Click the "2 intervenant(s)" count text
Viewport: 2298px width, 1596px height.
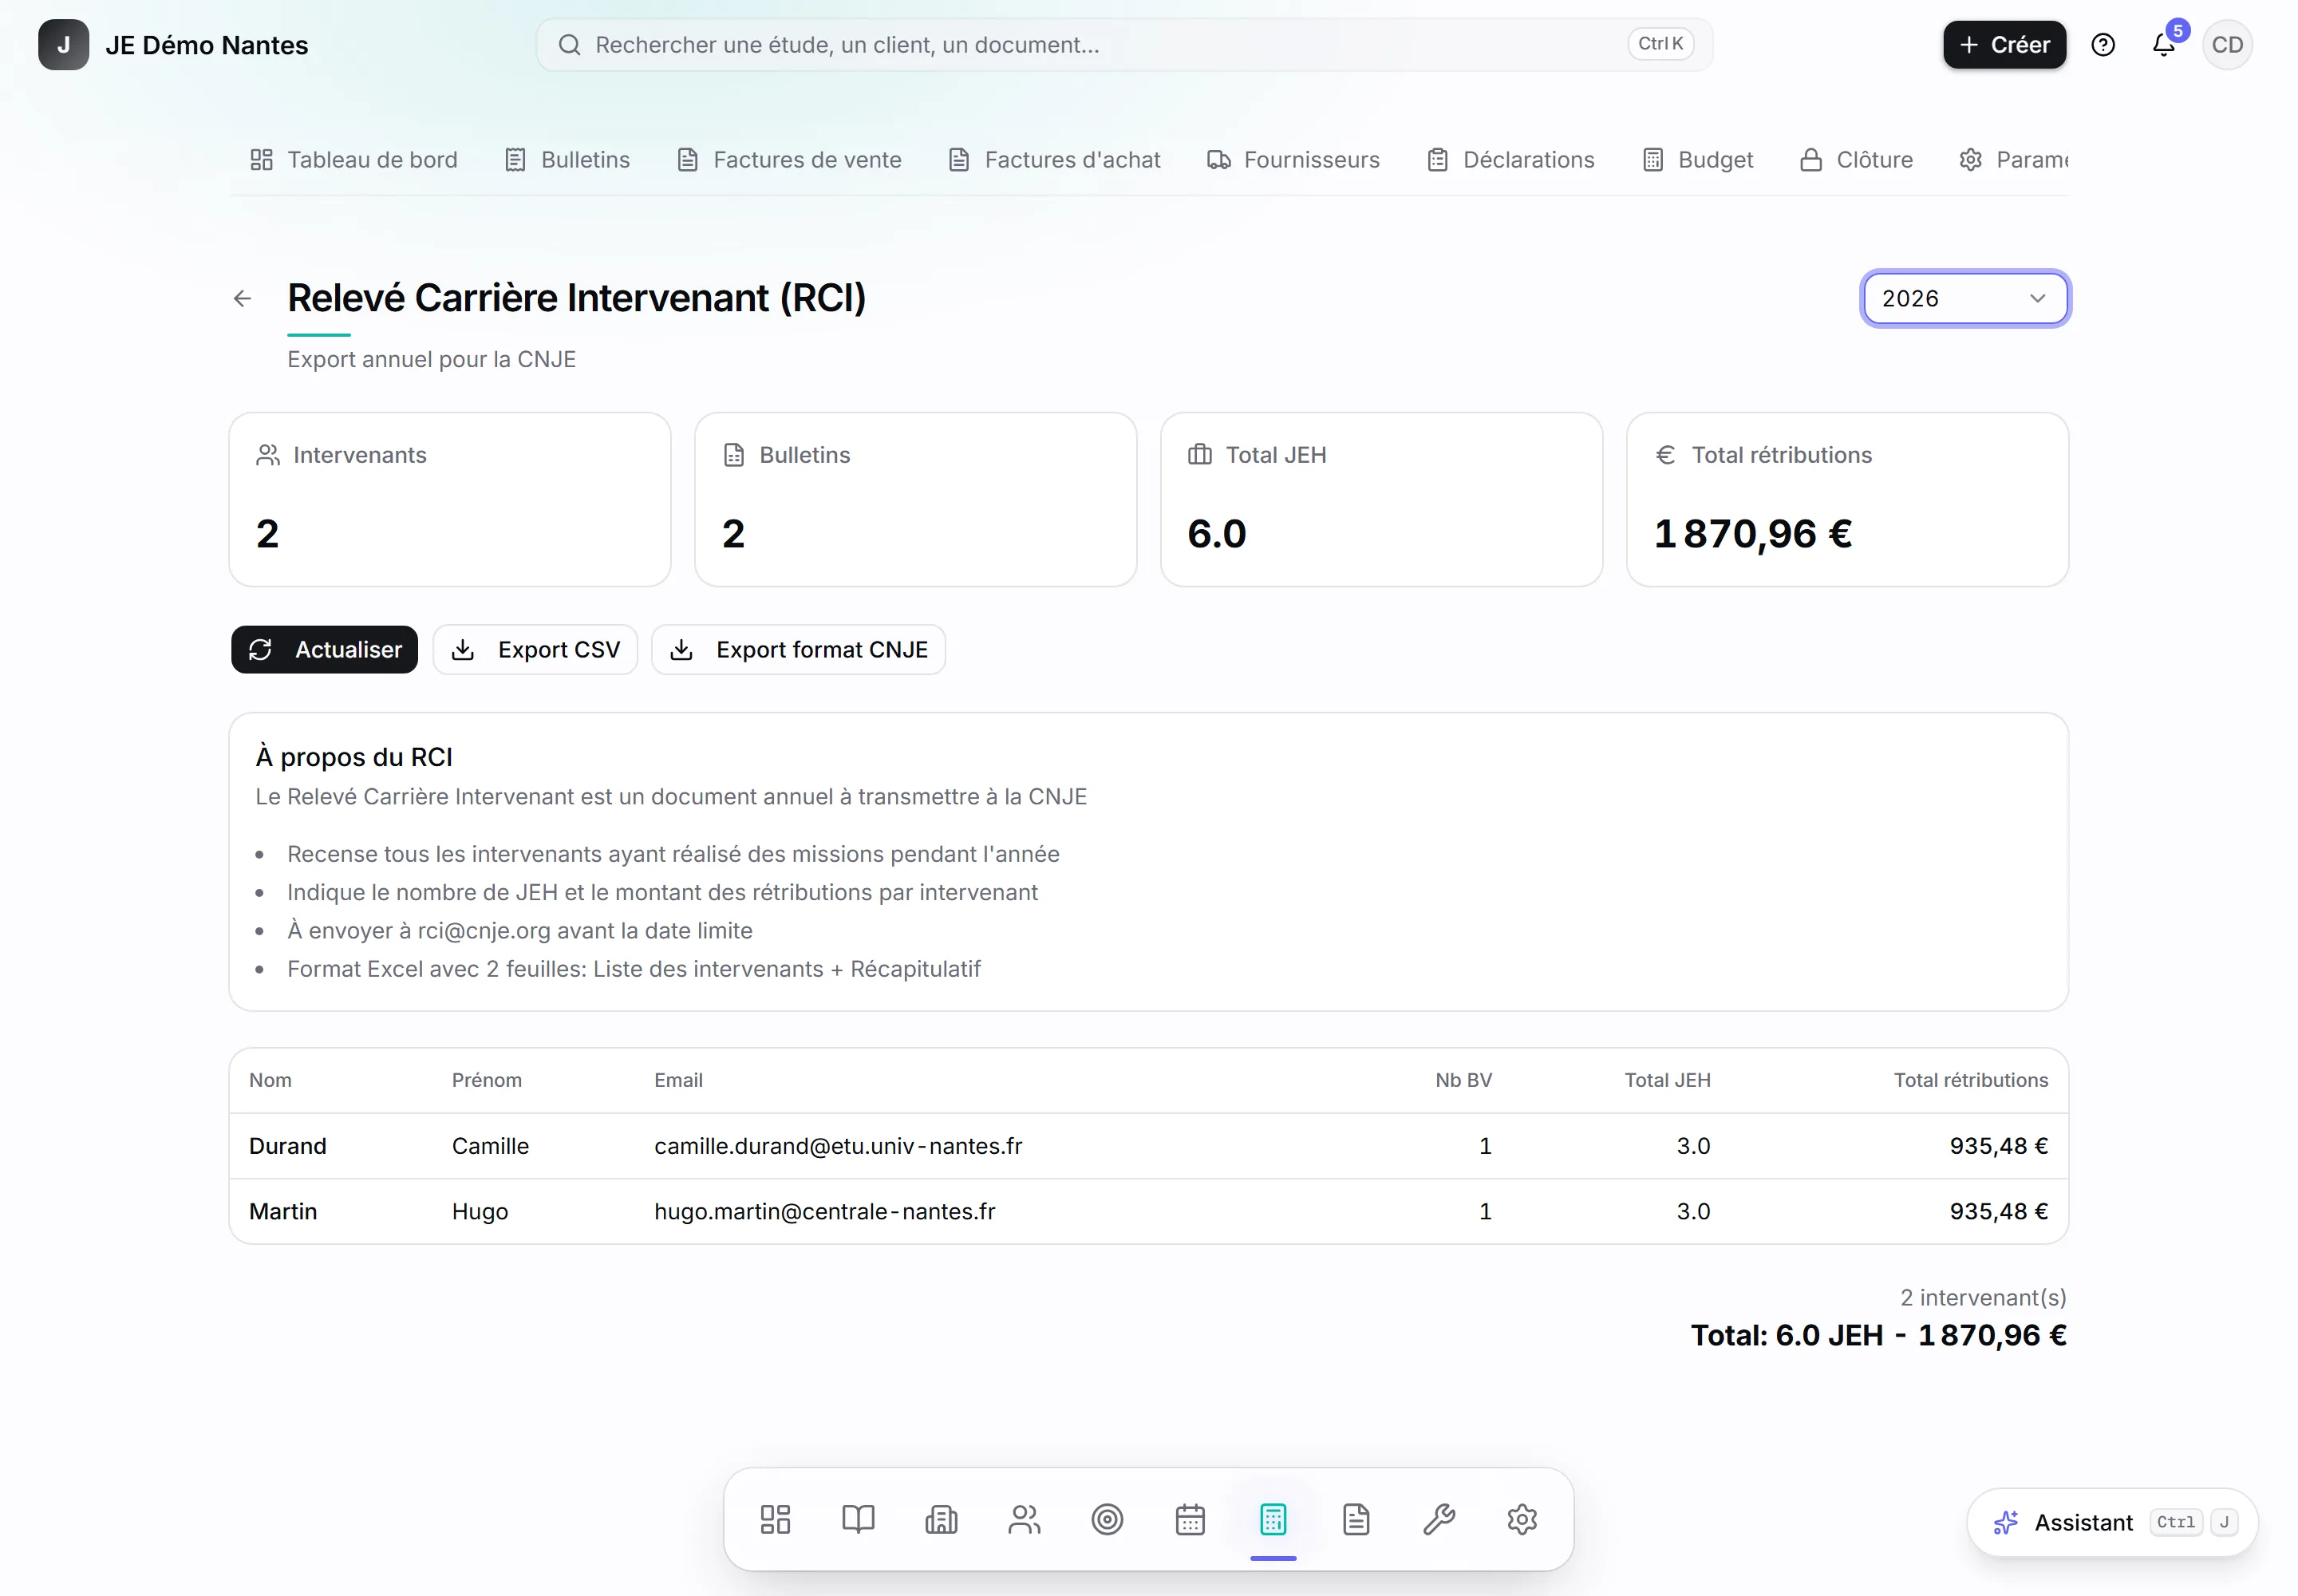click(x=1983, y=1297)
